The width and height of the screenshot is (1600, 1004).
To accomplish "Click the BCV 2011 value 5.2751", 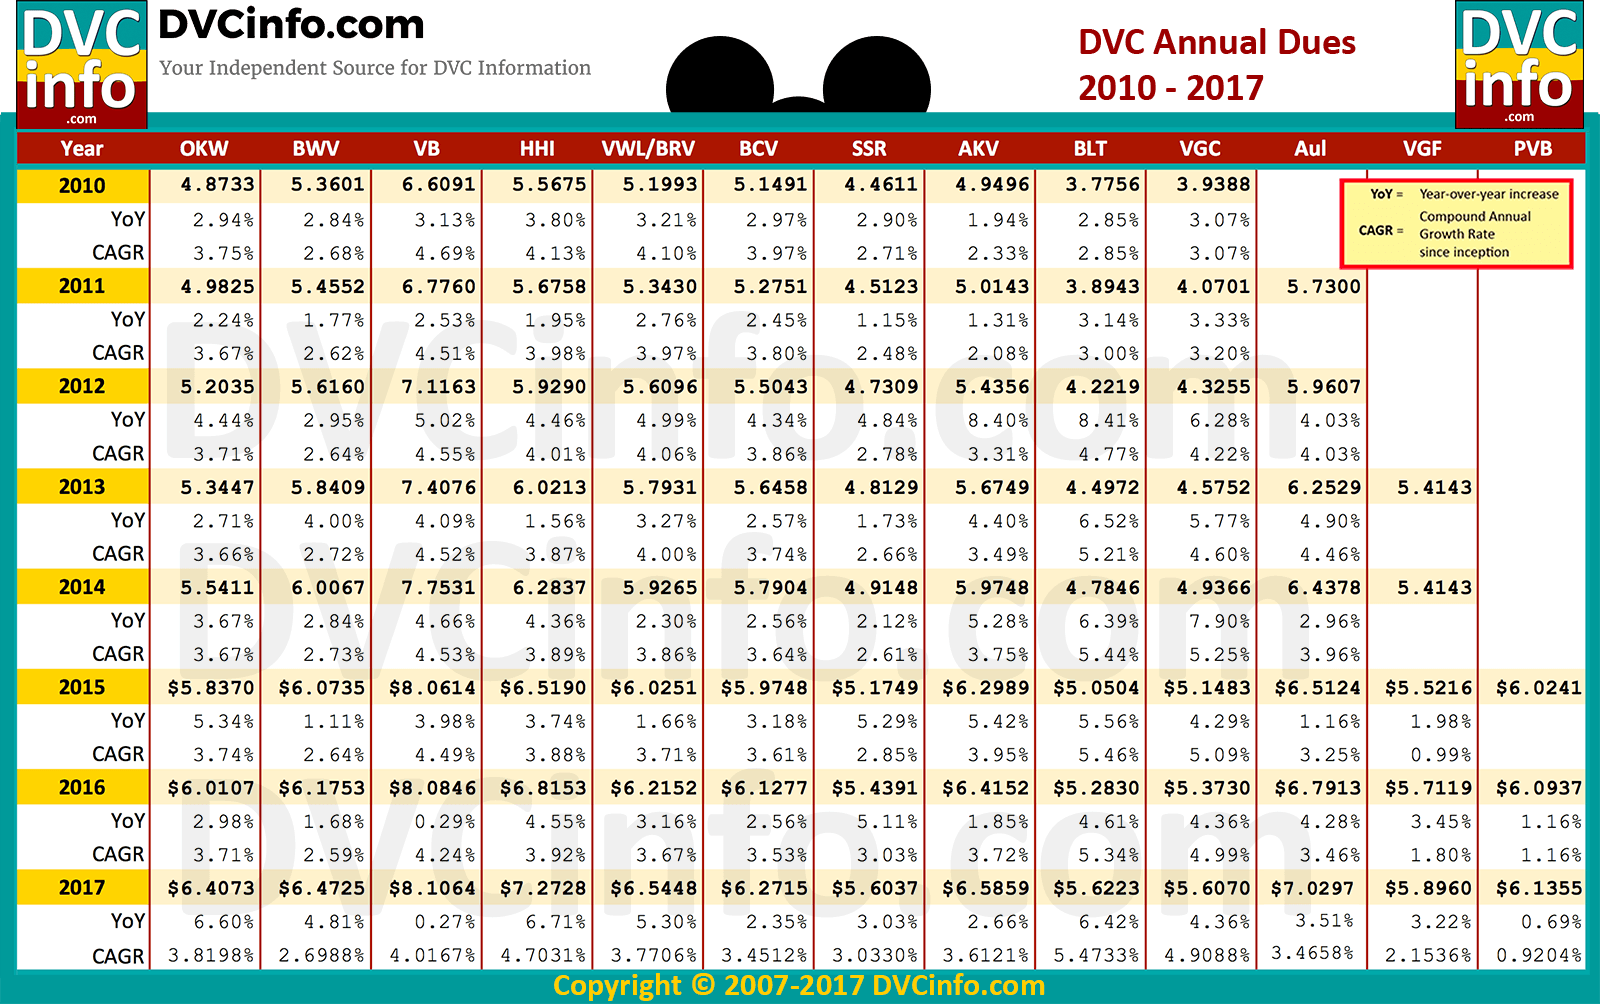I will point(770,286).
